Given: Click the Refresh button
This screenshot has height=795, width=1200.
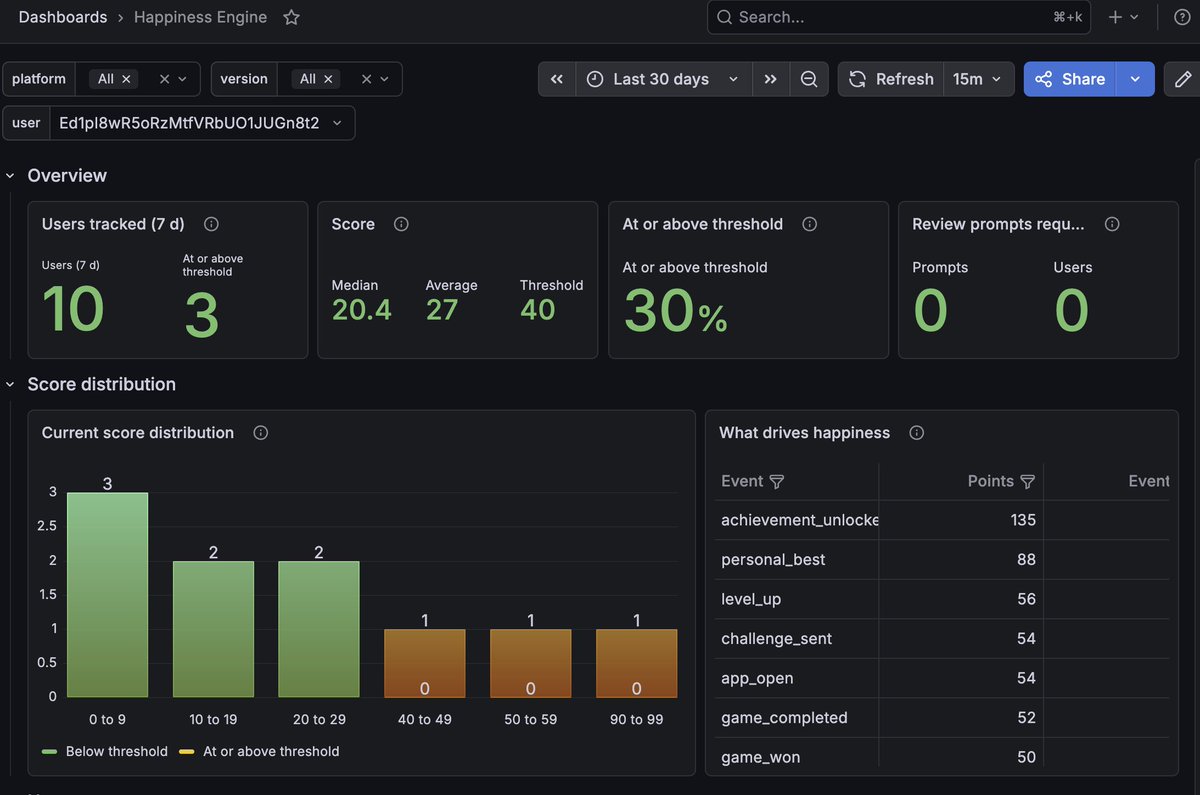Looking at the screenshot, I should [891, 79].
